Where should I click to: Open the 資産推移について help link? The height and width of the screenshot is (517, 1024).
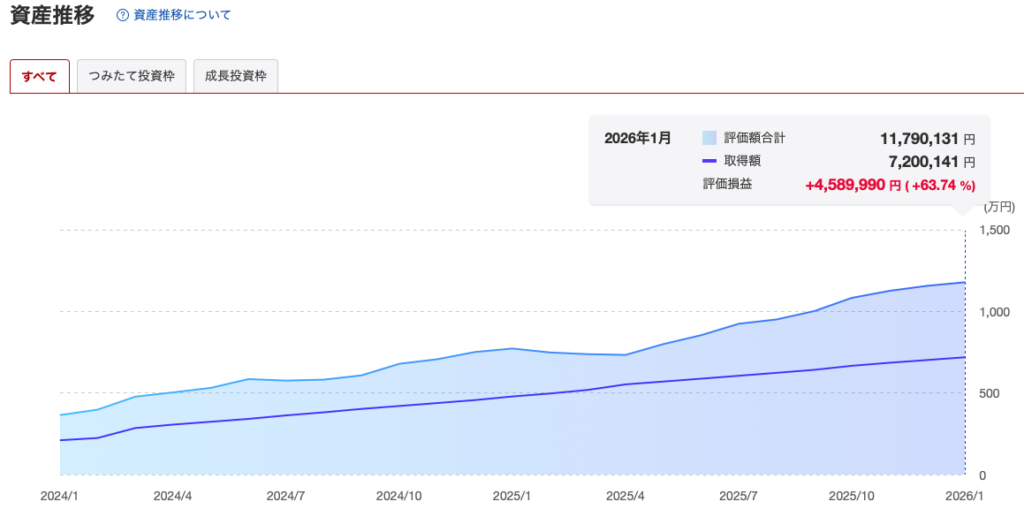click(181, 16)
